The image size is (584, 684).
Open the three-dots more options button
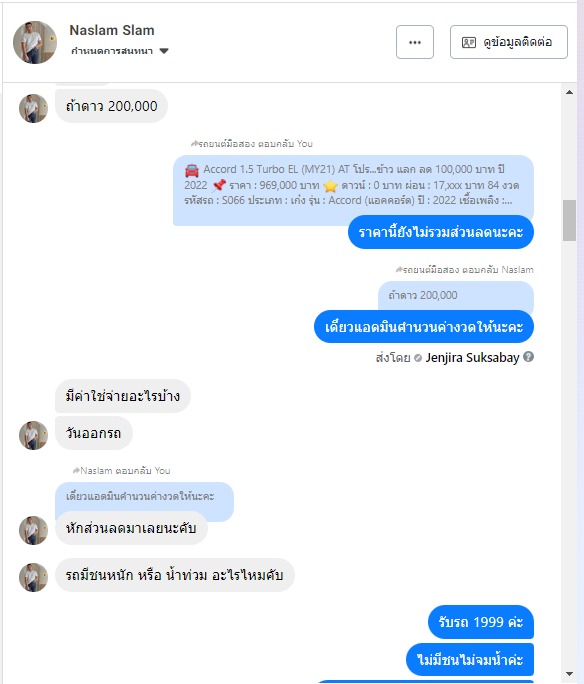414,42
